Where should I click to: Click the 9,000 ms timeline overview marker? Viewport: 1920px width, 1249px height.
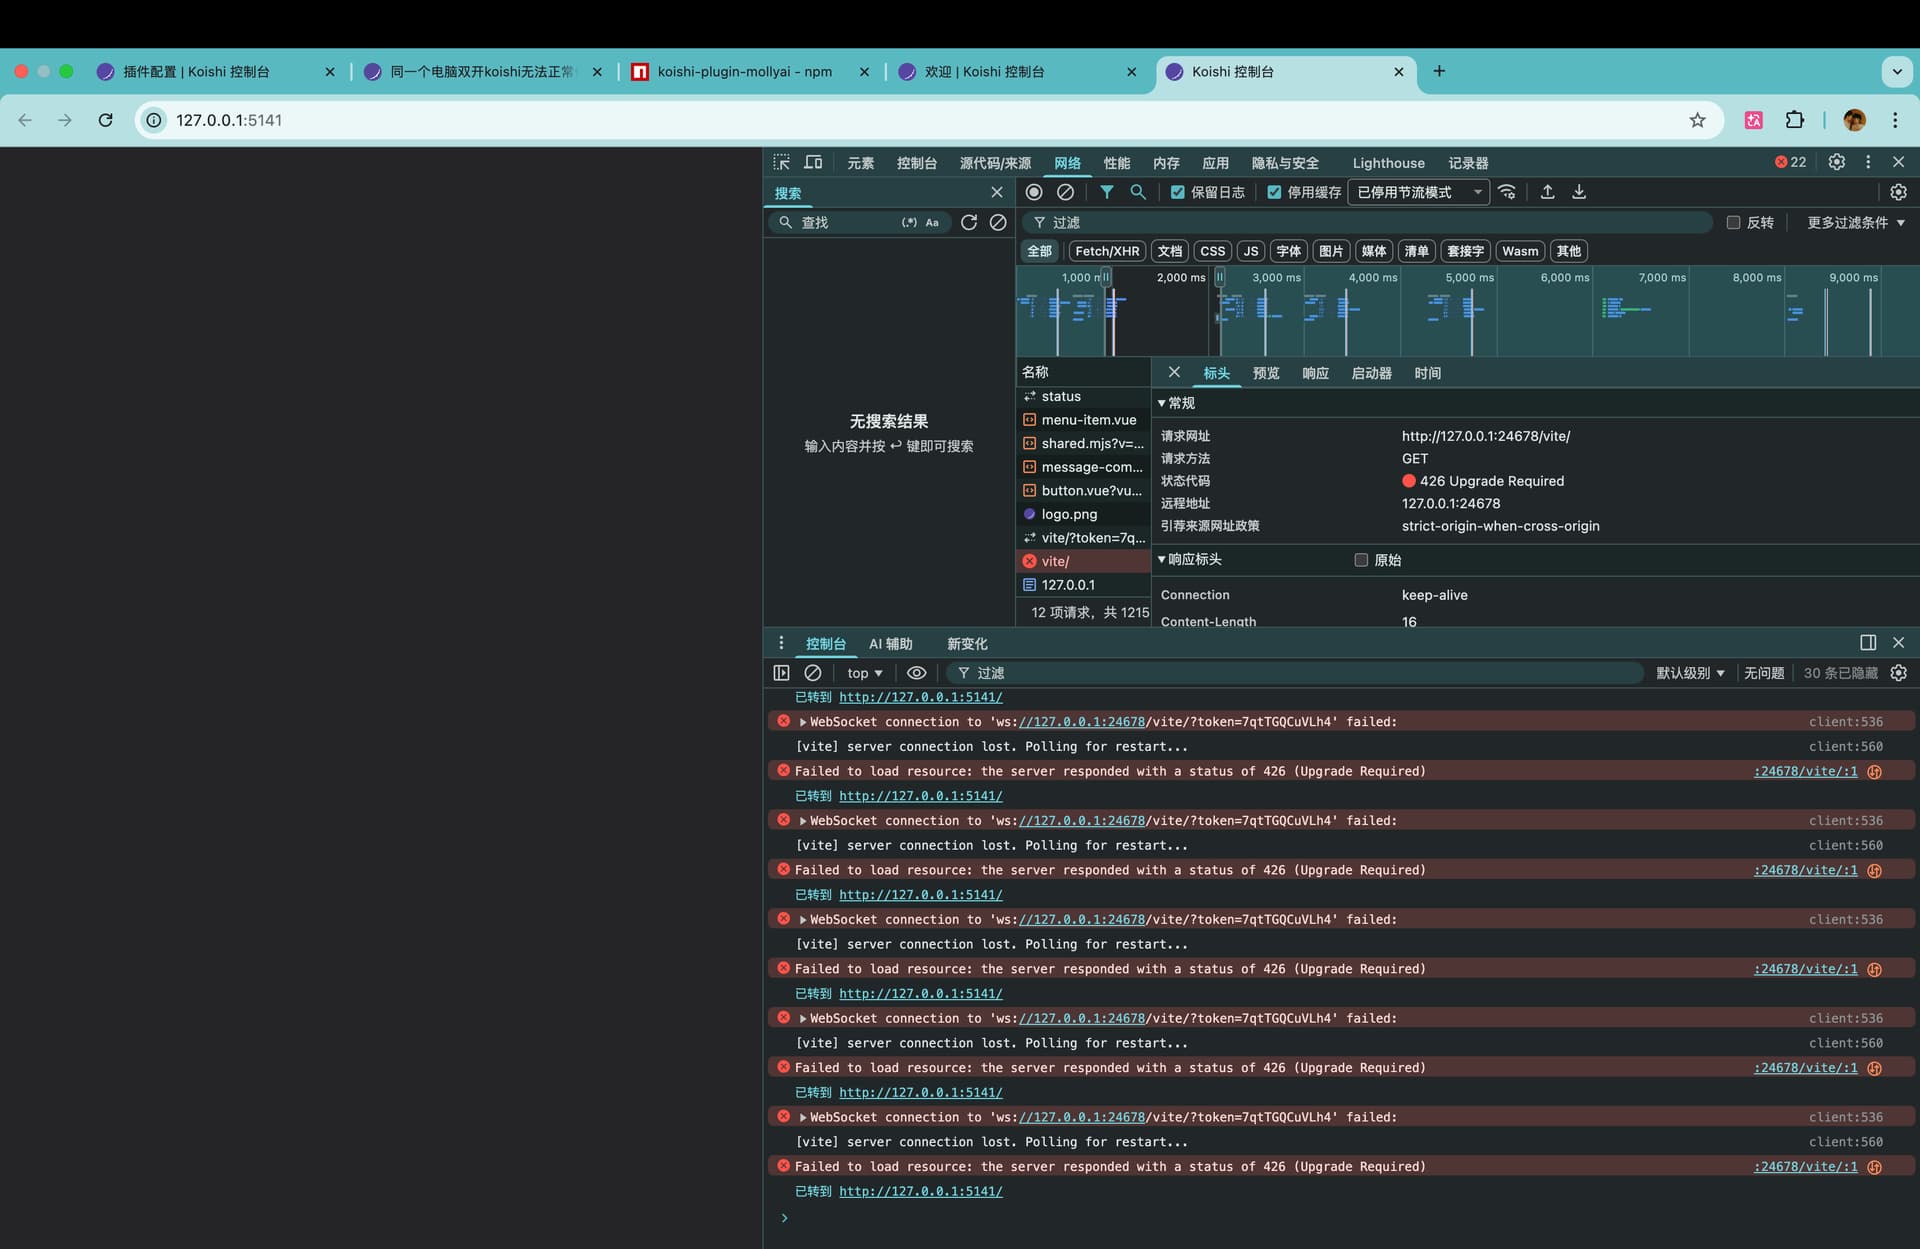pyautogui.click(x=1852, y=277)
